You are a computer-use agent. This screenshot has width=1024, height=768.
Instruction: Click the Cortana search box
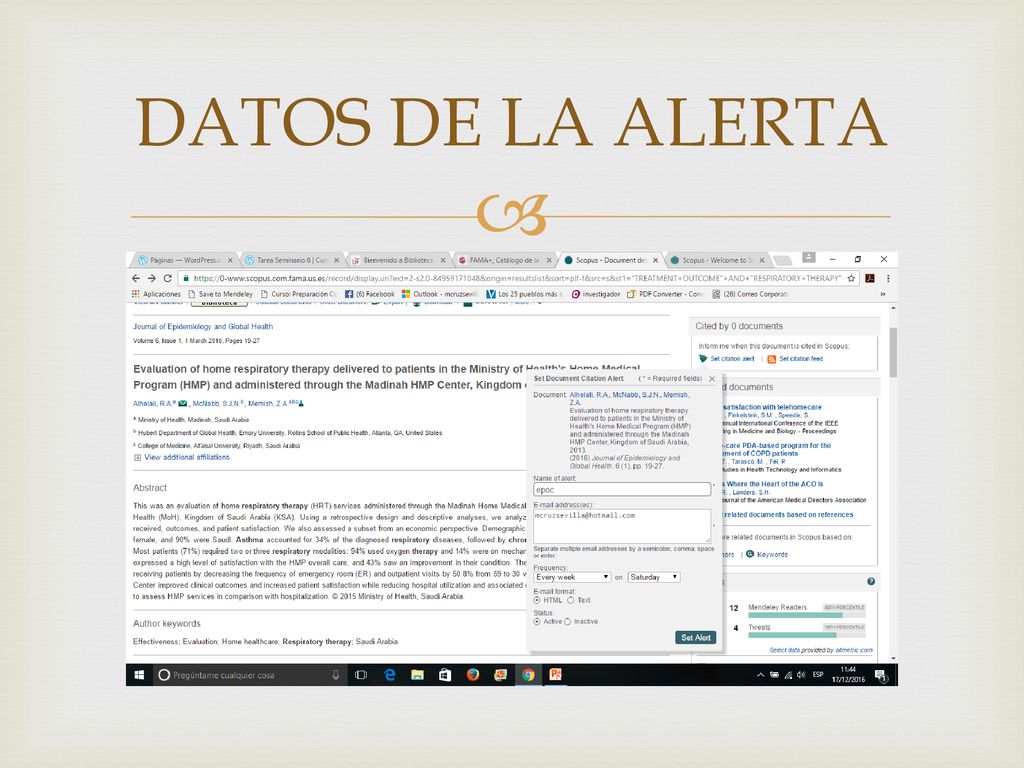pyautogui.click(x=249, y=675)
